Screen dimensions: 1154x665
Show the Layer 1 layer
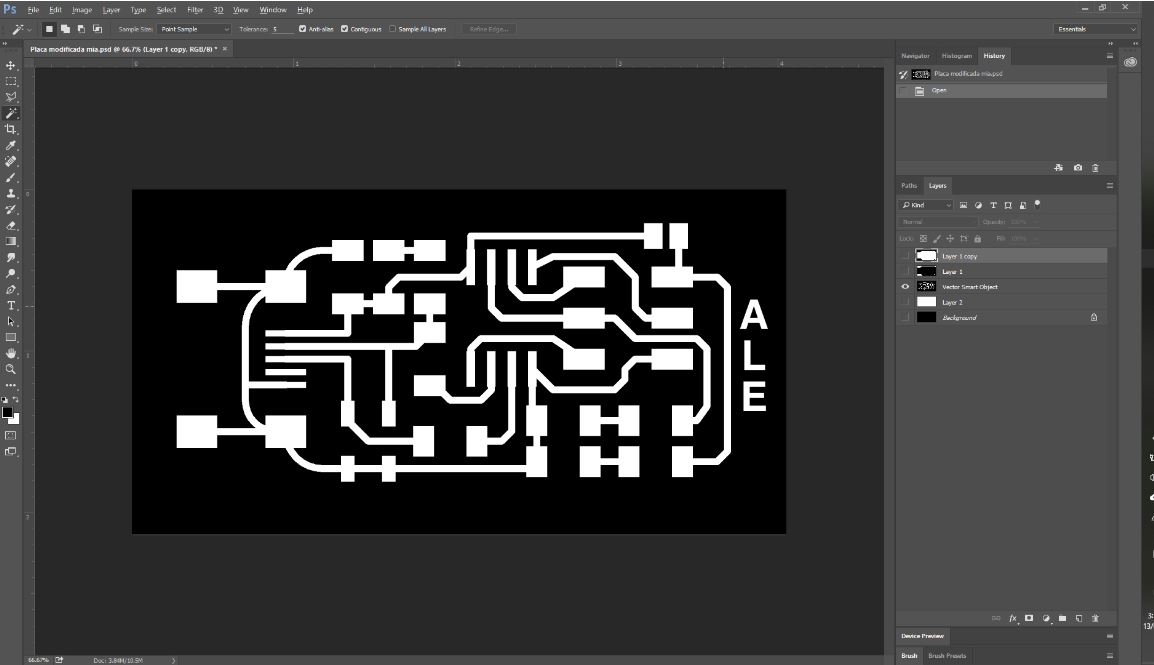(905, 271)
